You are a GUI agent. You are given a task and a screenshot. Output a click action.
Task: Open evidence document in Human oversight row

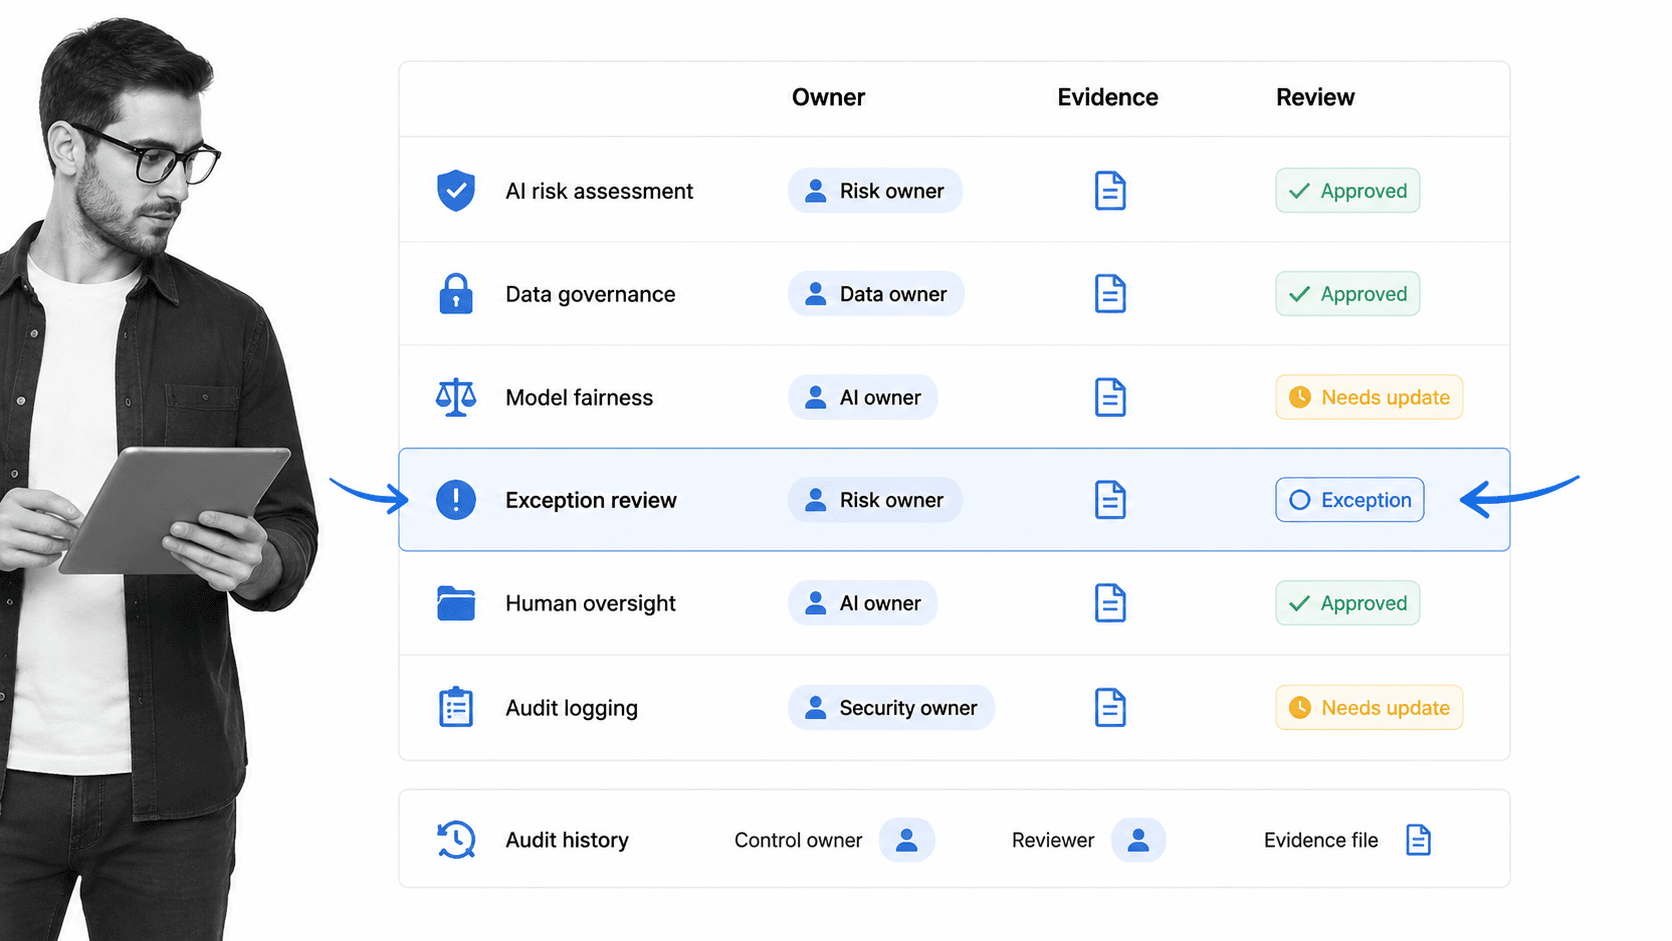(x=1110, y=603)
